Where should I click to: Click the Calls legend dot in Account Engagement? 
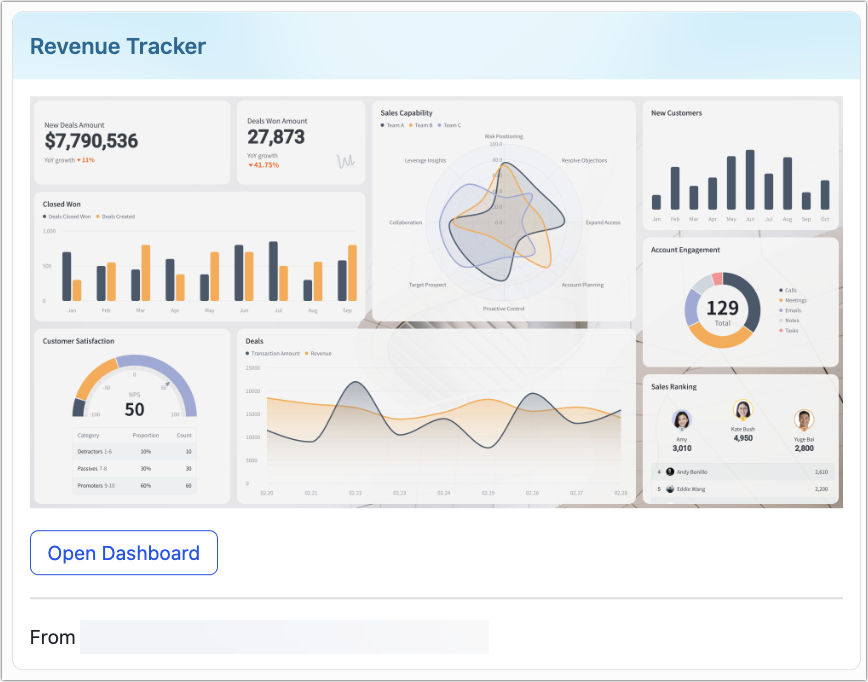pos(780,289)
